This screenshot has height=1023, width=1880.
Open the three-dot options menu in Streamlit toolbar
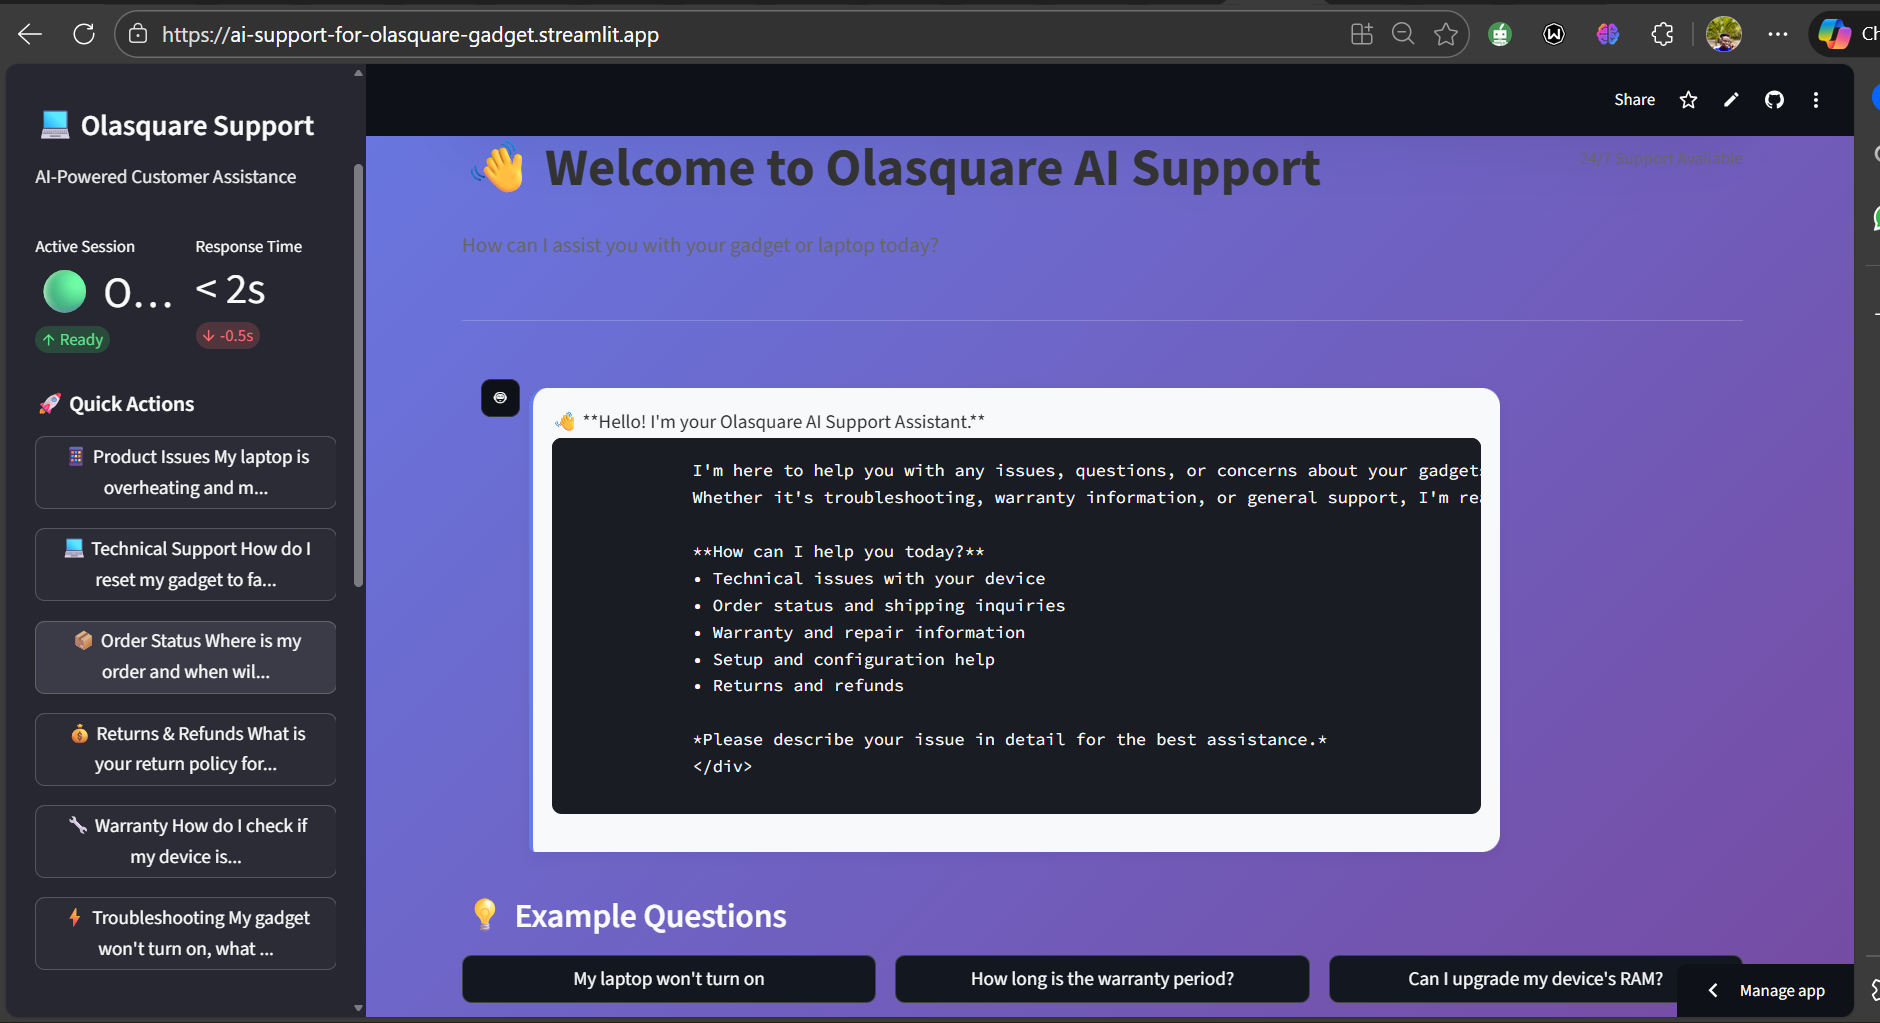point(1816,99)
